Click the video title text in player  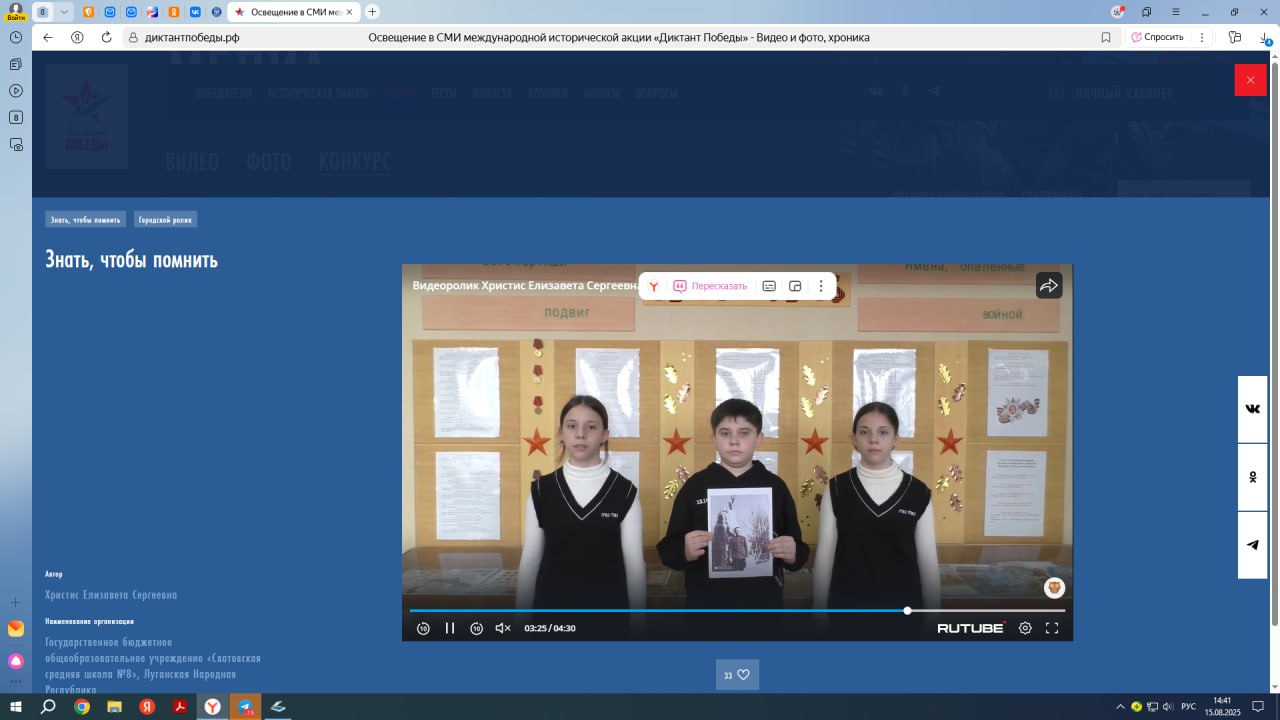525,285
